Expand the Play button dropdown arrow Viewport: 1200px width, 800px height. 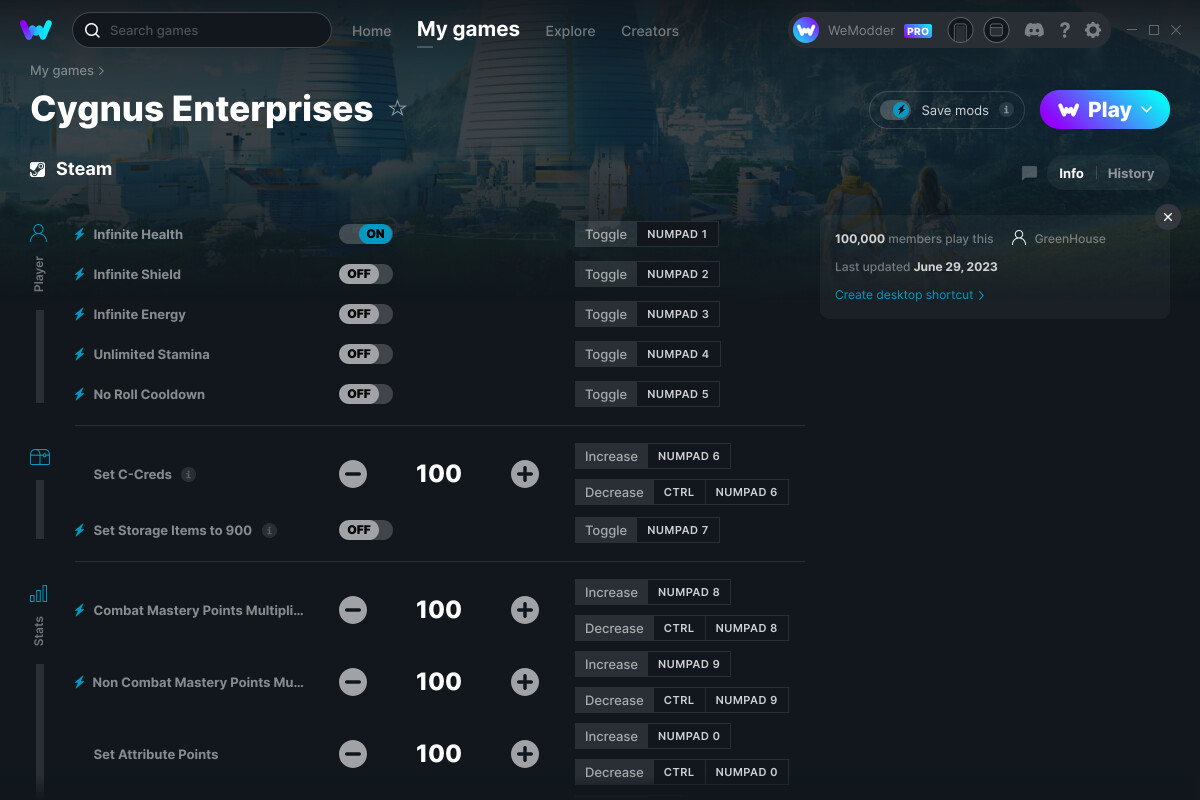tap(1148, 110)
